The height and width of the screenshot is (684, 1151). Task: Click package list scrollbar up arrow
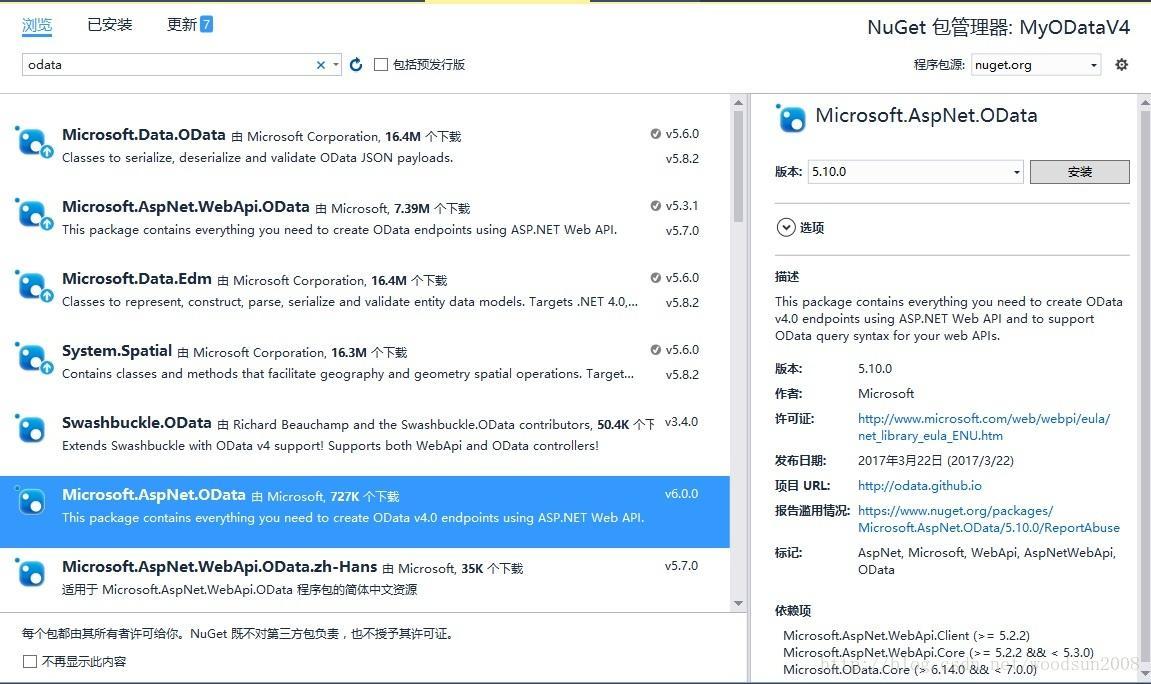pos(738,103)
